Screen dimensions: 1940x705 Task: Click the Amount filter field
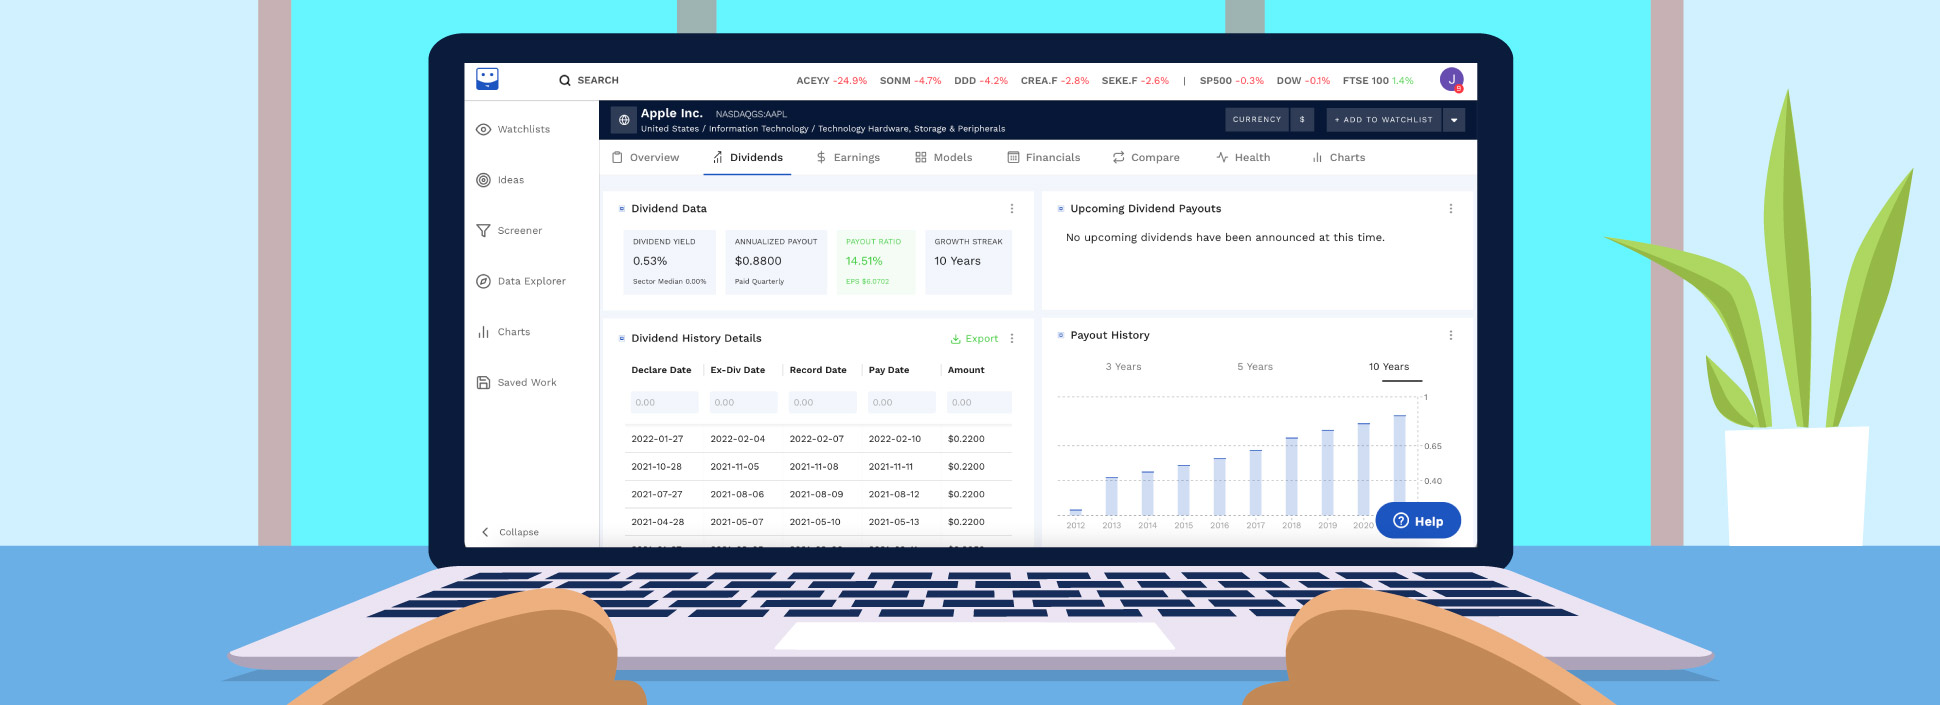pos(979,402)
